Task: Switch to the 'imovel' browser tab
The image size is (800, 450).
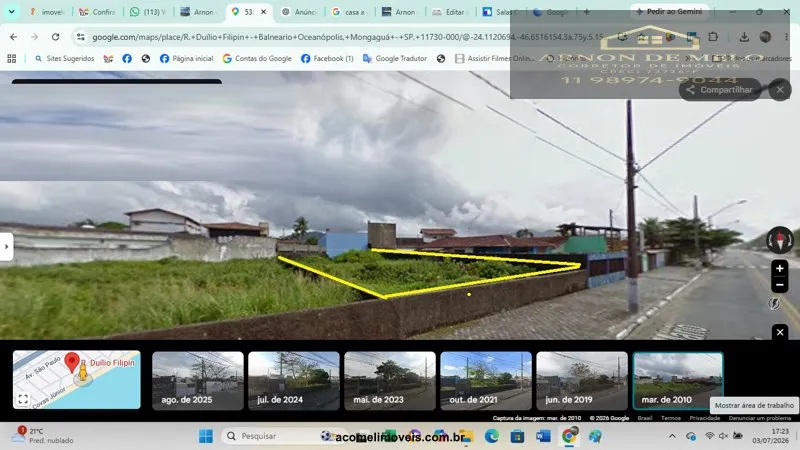Action: click(46, 12)
